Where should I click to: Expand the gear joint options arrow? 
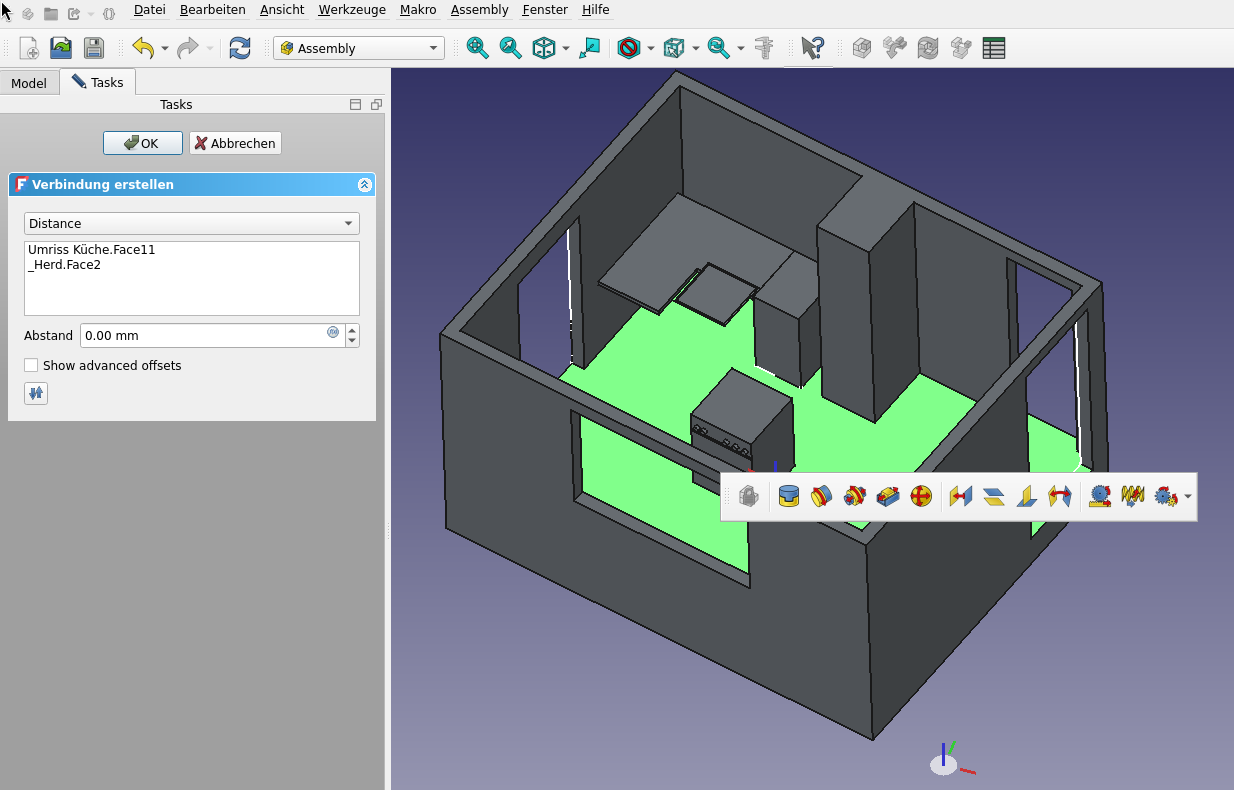[x=1188, y=497]
